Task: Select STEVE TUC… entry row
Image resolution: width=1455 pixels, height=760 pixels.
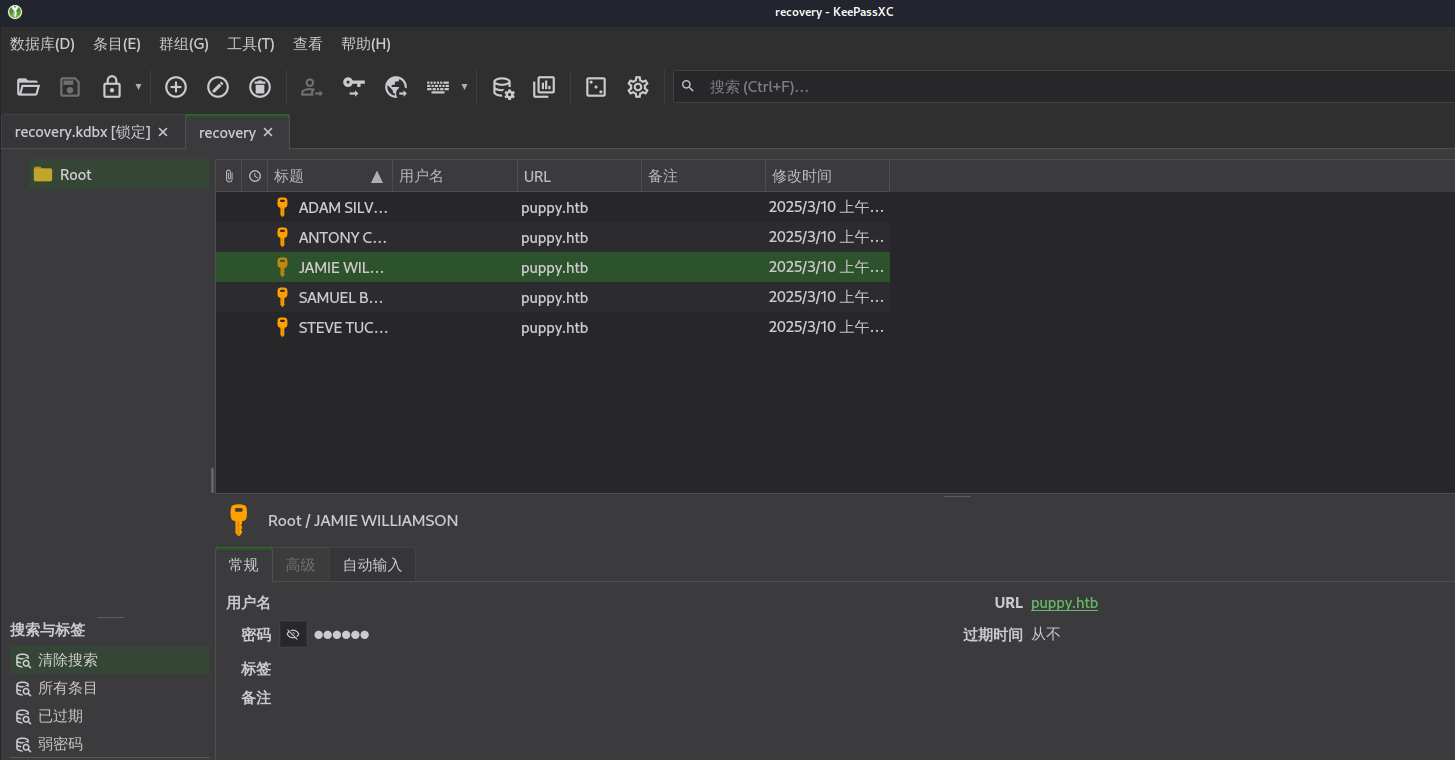Action: [x=553, y=328]
